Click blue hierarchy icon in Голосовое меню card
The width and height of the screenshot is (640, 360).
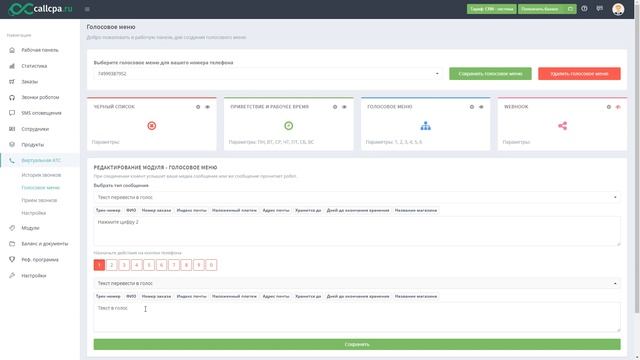(425, 126)
